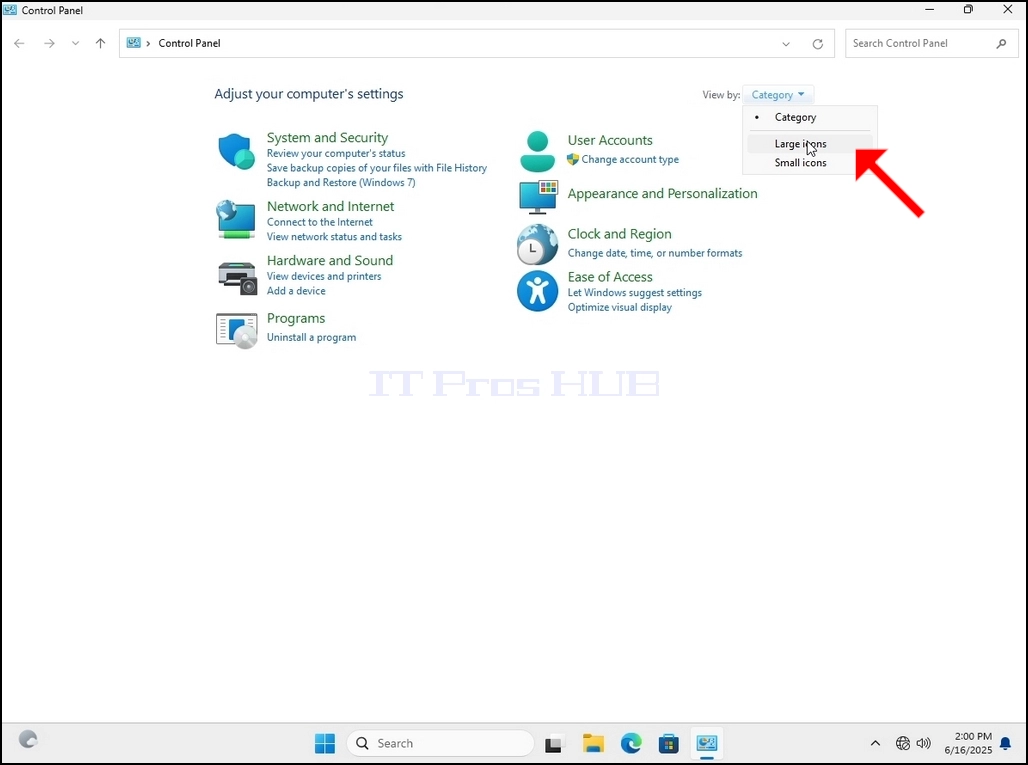This screenshot has width=1028, height=765.
Task: Open Network and Internet globe icon
Action: tap(236, 220)
